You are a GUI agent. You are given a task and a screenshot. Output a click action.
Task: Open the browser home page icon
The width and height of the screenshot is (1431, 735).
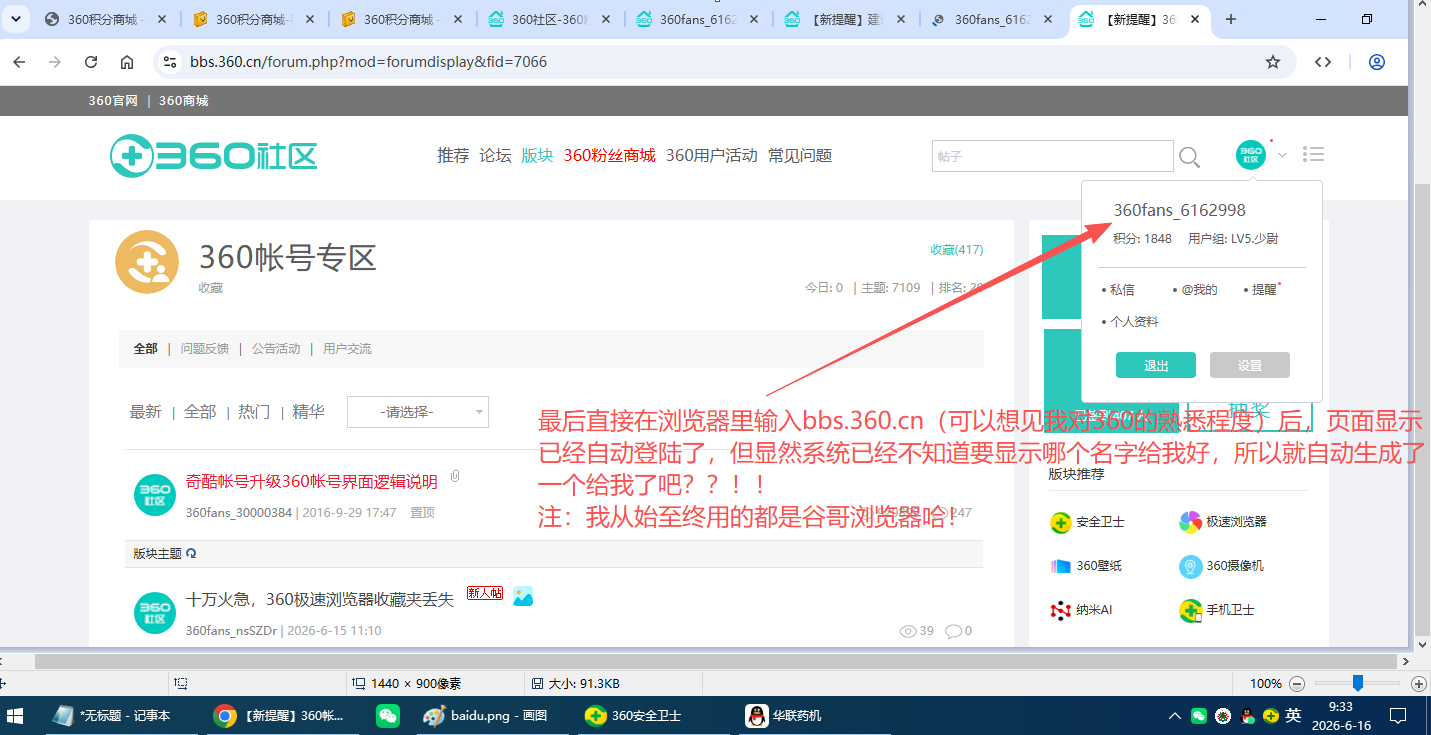tap(127, 62)
